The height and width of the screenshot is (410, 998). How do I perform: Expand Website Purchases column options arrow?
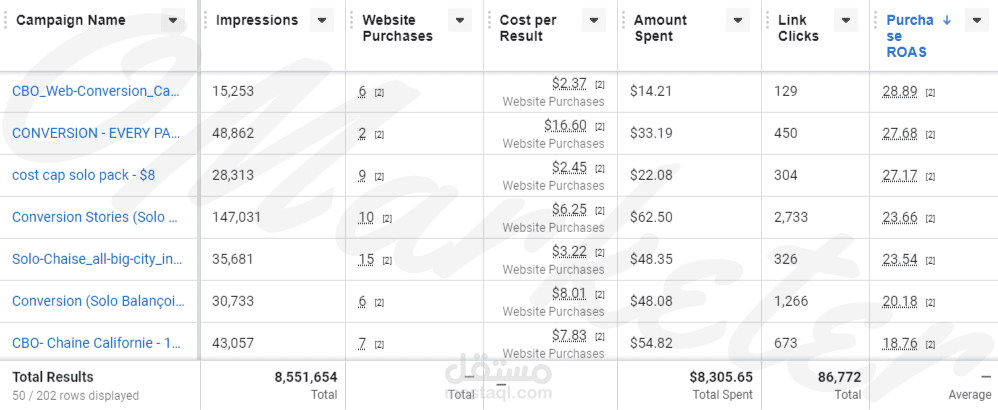(x=460, y=20)
